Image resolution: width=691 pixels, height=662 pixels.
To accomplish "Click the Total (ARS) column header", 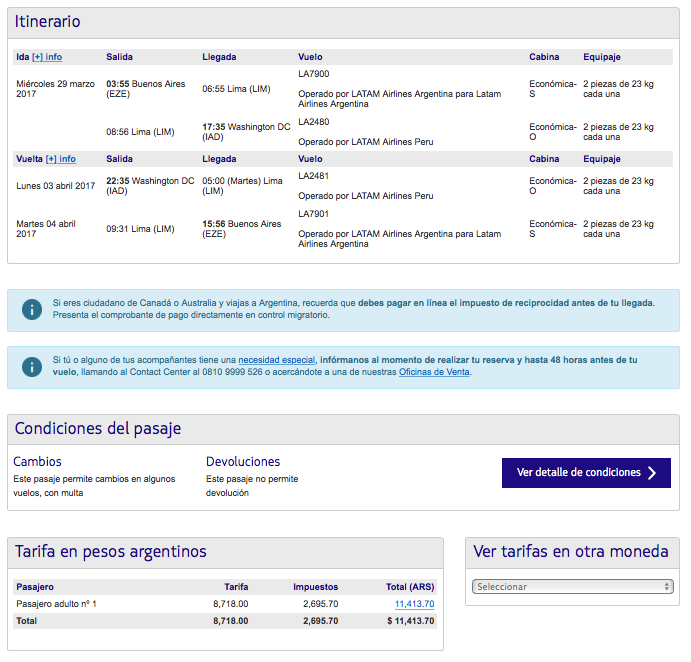I will [x=410, y=587].
